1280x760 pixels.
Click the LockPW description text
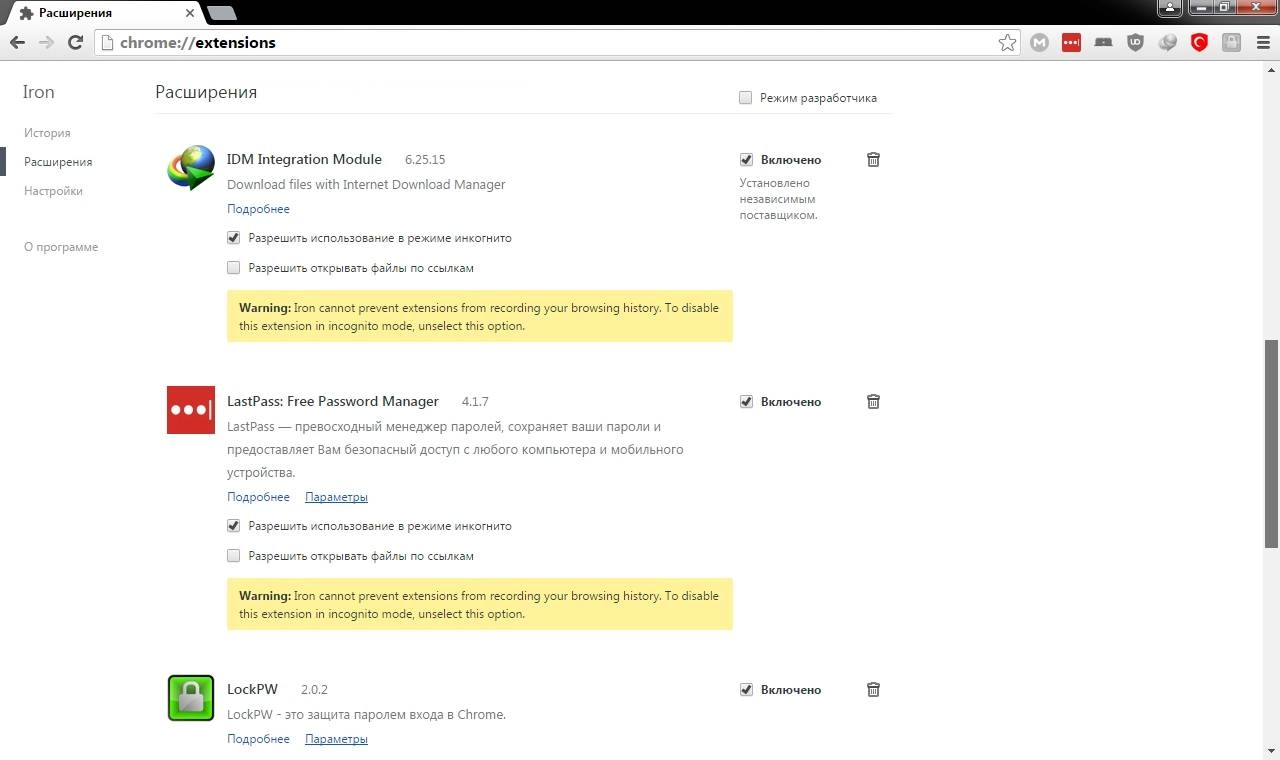tap(366, 715)
